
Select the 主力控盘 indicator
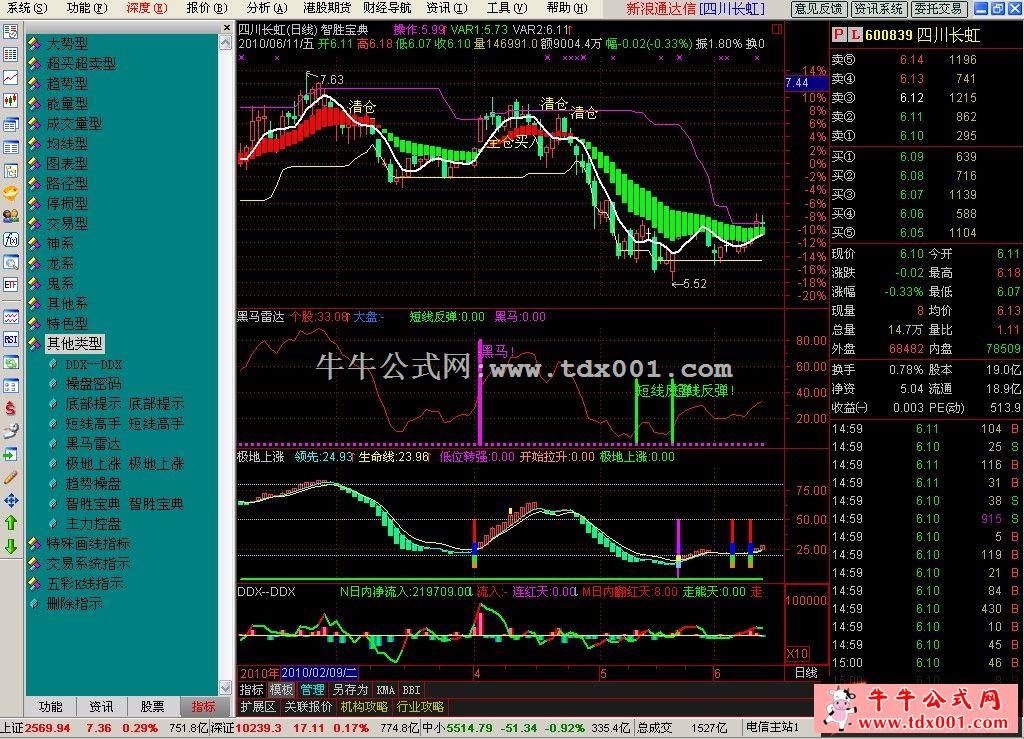pyautogui.click(x=93, y=524)
